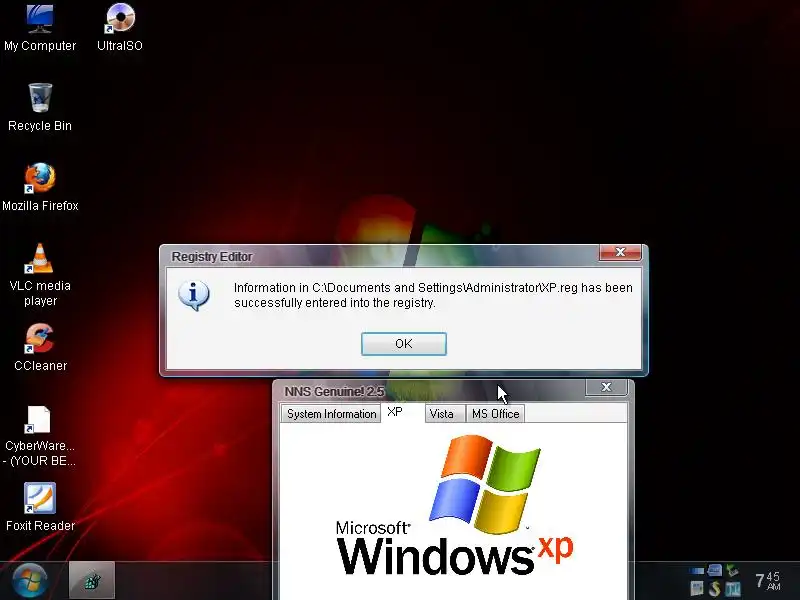Viewport: 800px width, 600px height.
Task: Select the XP tab in NNS Genuine
Action: tap(395, 412)
